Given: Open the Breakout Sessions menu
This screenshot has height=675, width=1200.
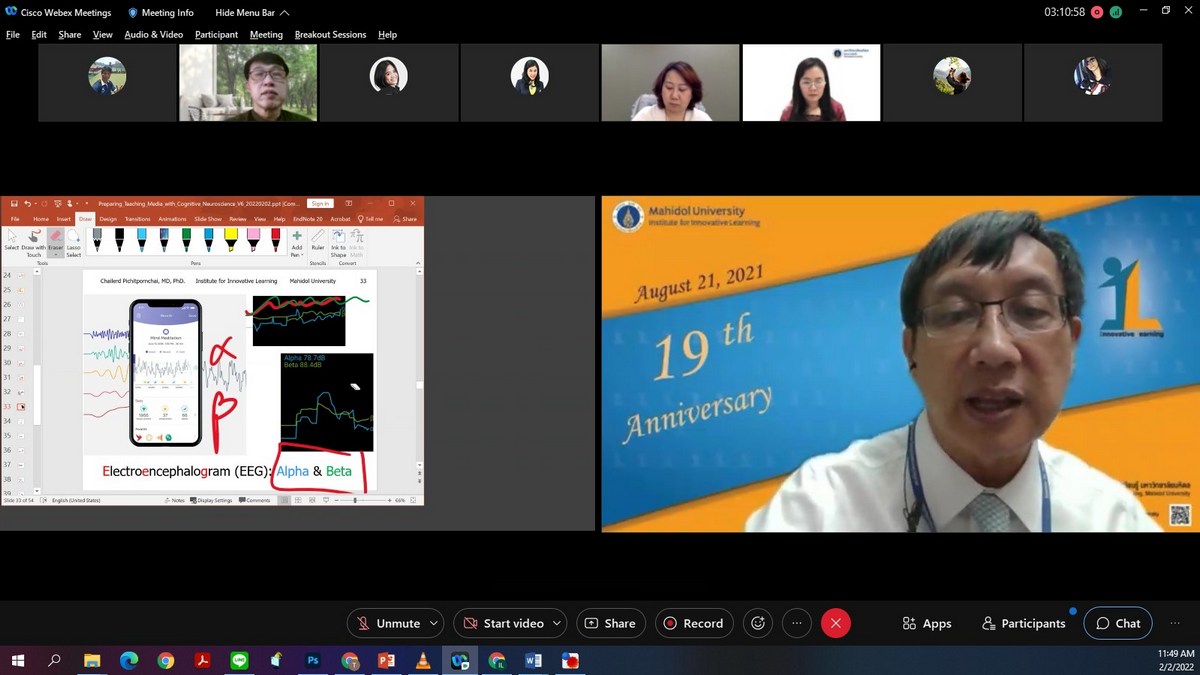Looking at the screenshot, I should (x=330, y=34).
